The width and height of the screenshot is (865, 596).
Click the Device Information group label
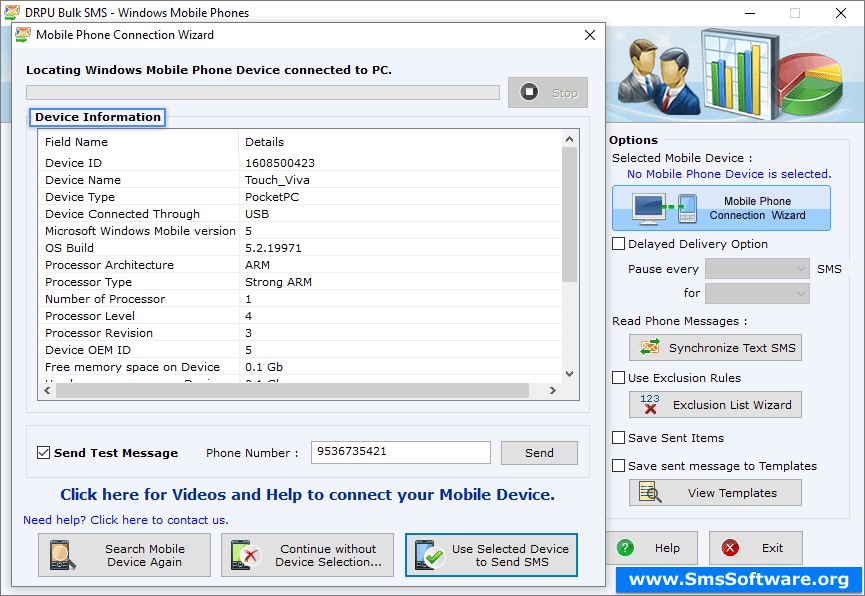pos(98,117)
